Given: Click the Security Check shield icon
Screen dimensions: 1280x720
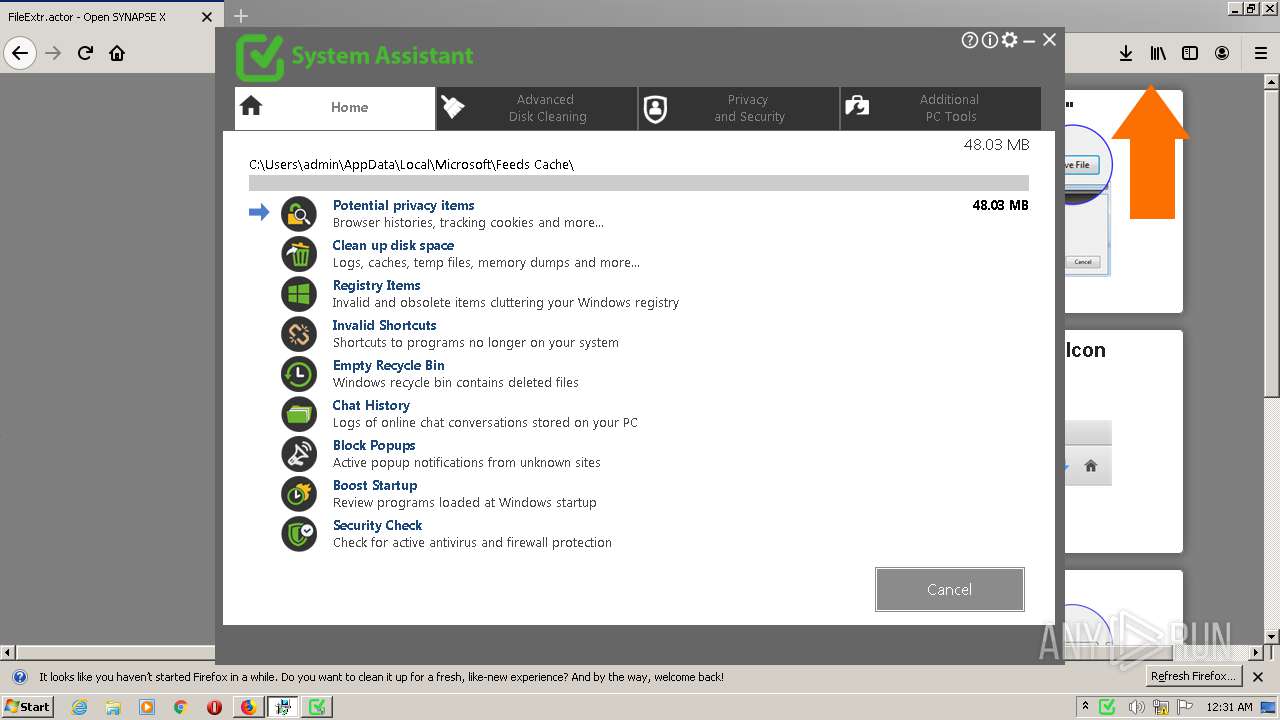Looking at the screenshot, I should (299, 534).
